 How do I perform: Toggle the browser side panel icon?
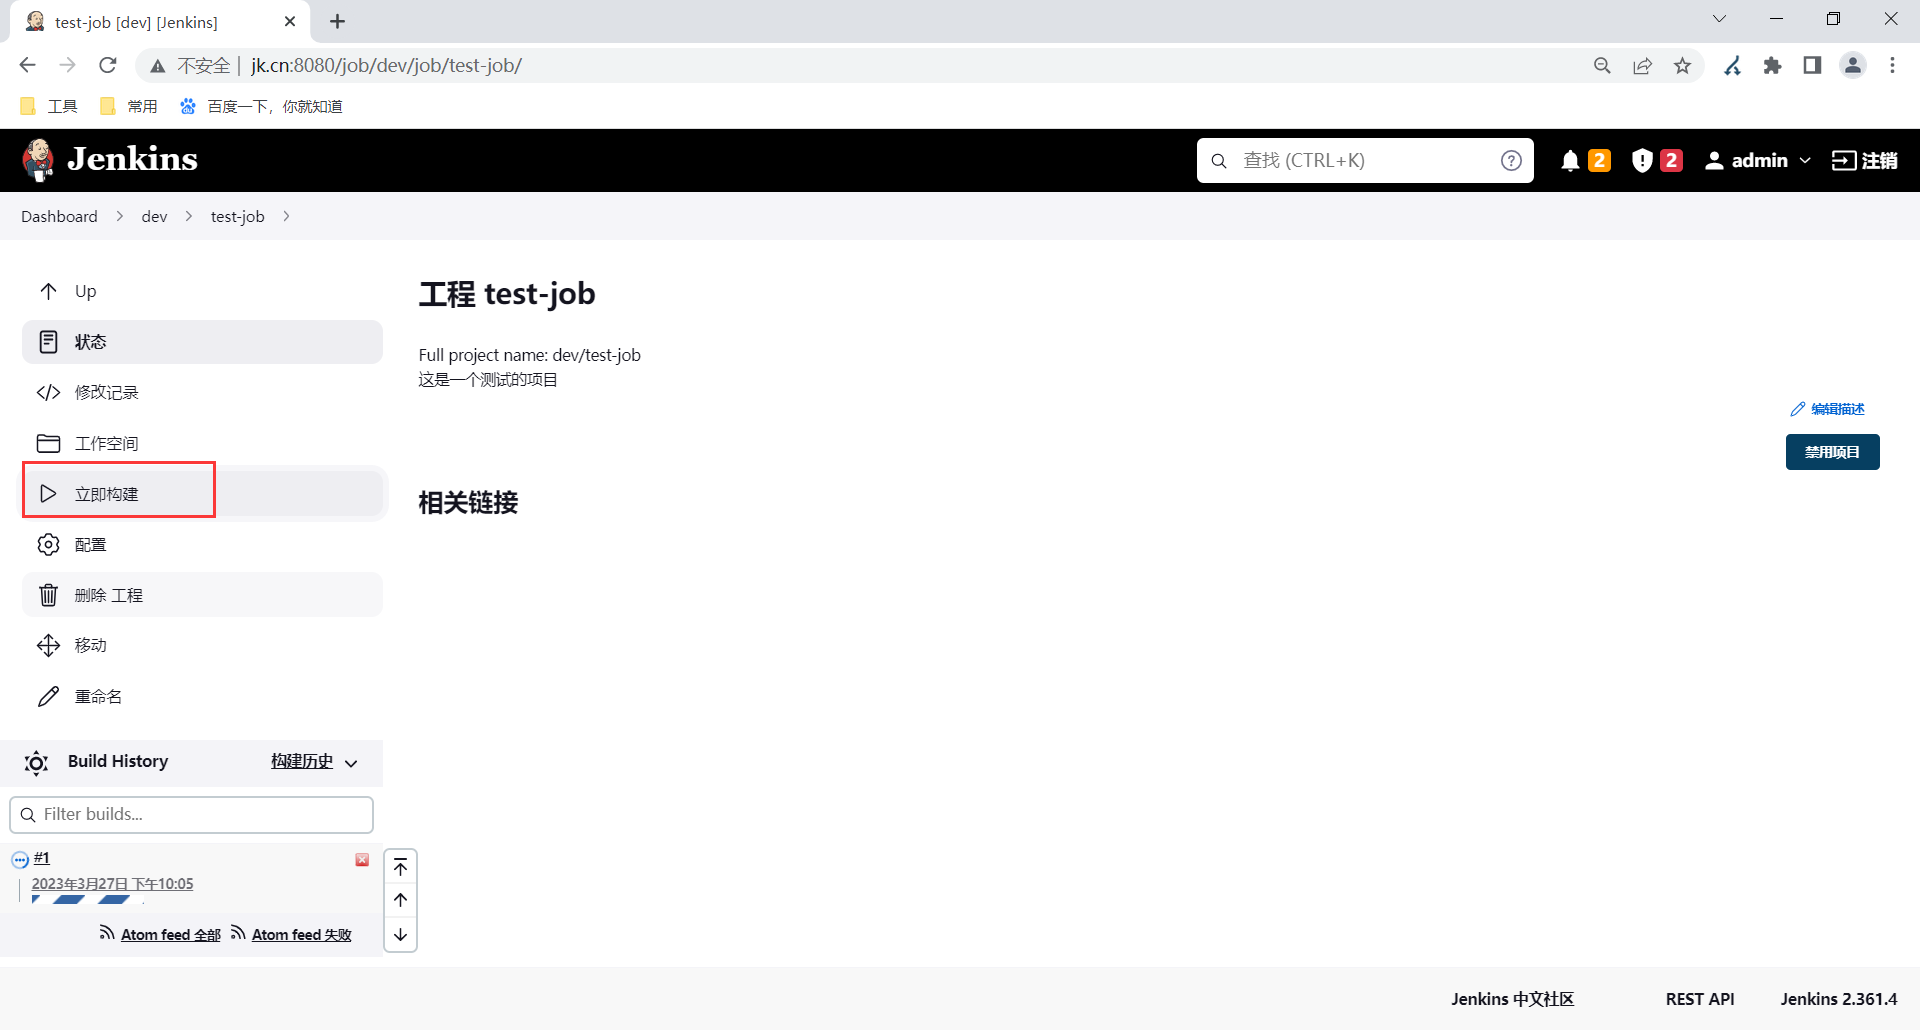coord(1812,65)
